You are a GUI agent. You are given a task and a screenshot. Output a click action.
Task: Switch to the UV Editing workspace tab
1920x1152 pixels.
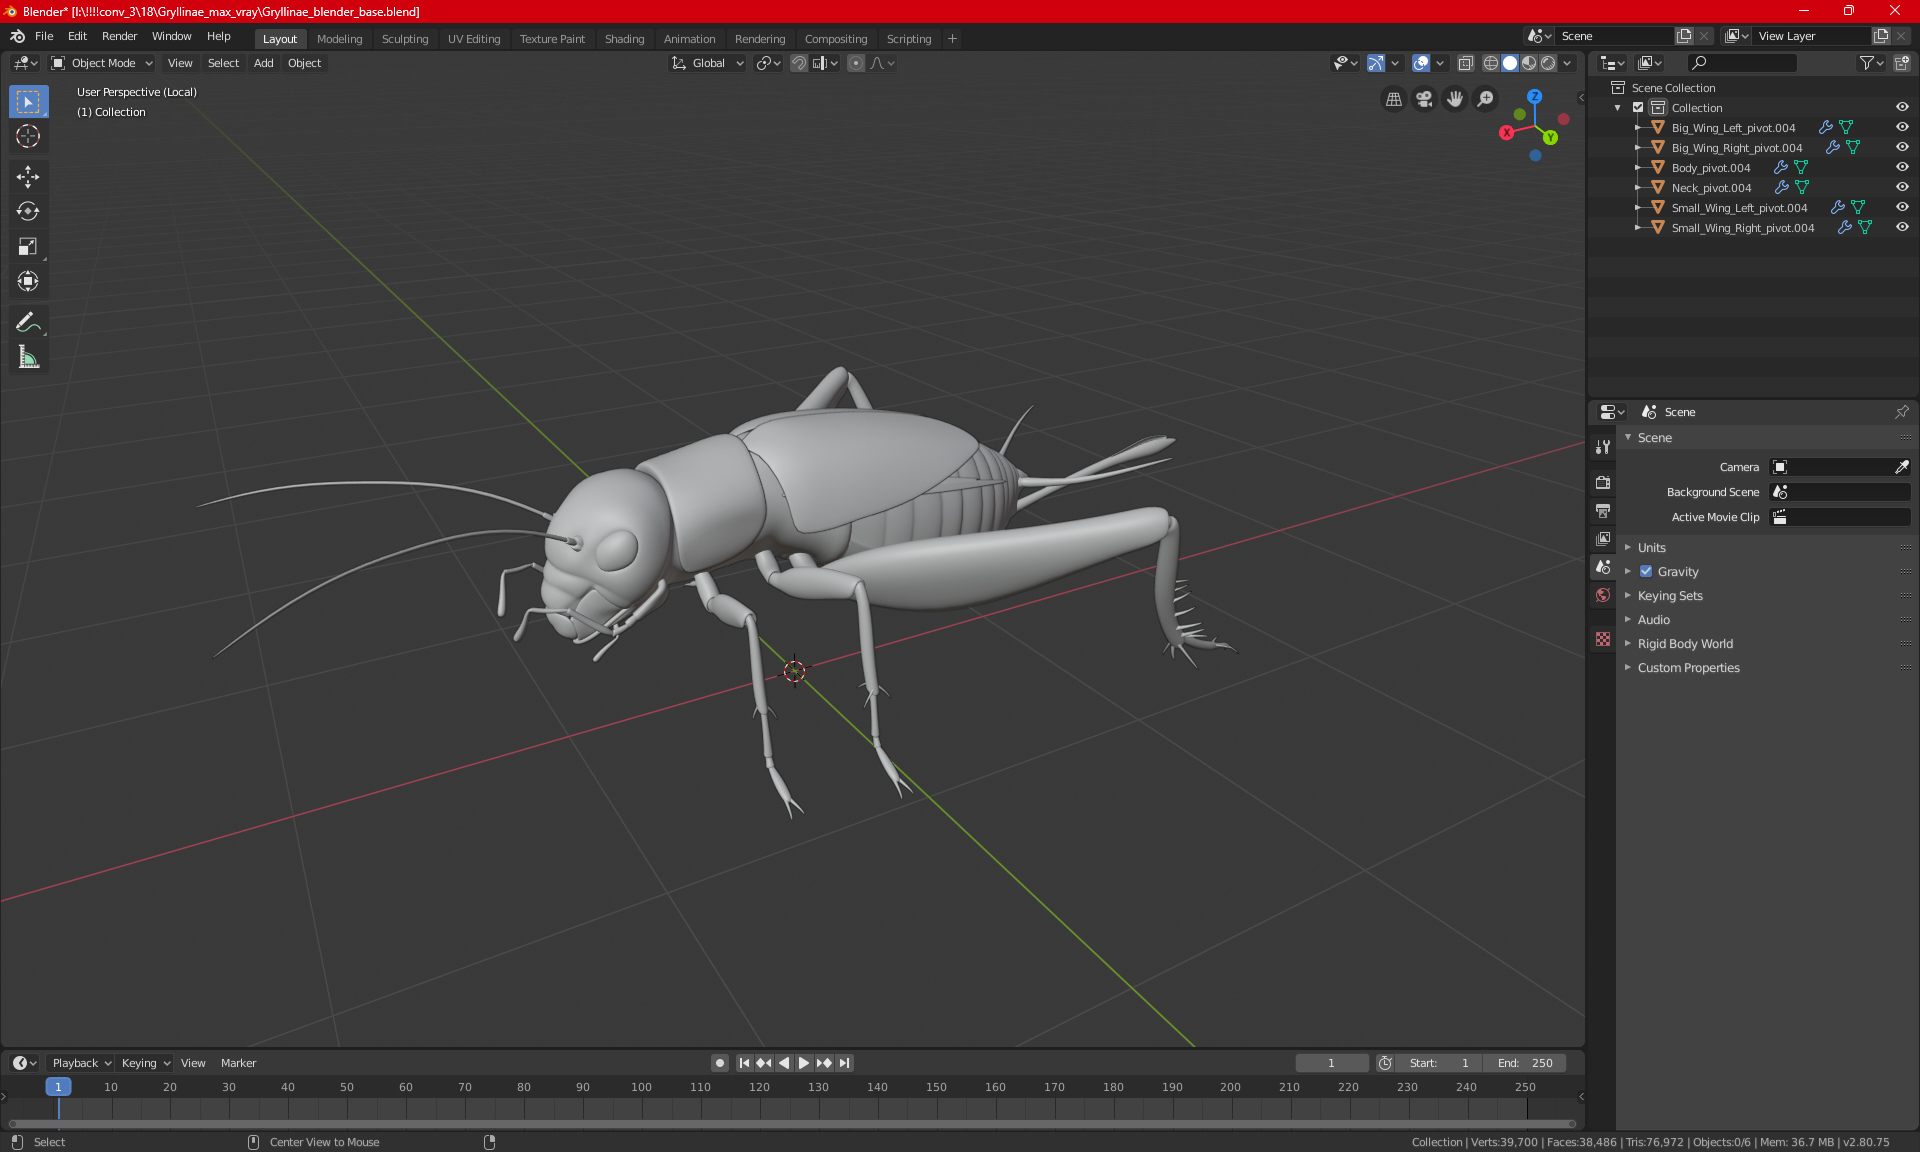click(474, 39)
